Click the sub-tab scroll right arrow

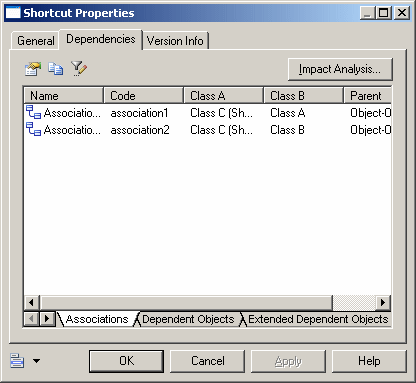point(47,319)
